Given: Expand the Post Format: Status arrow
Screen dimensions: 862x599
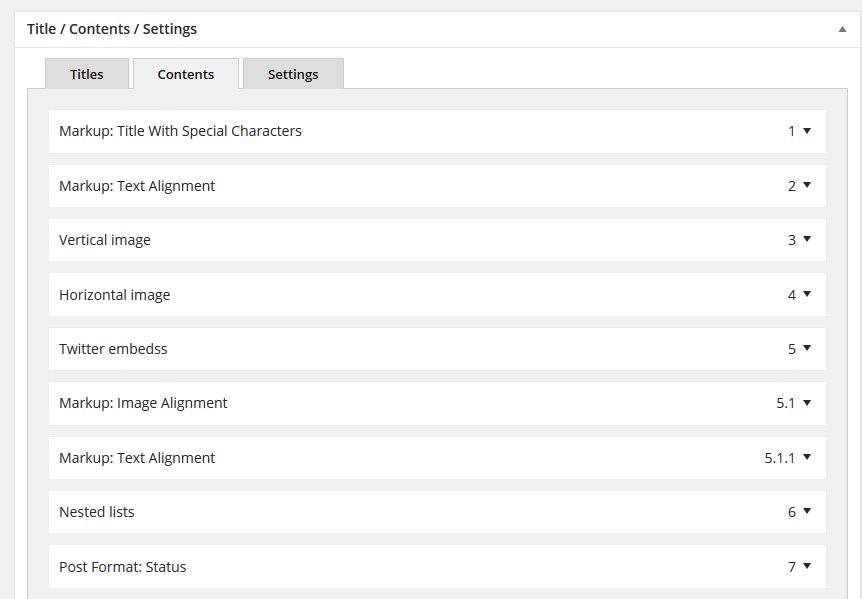Looking at the screenshot, I should click(806, 567).
